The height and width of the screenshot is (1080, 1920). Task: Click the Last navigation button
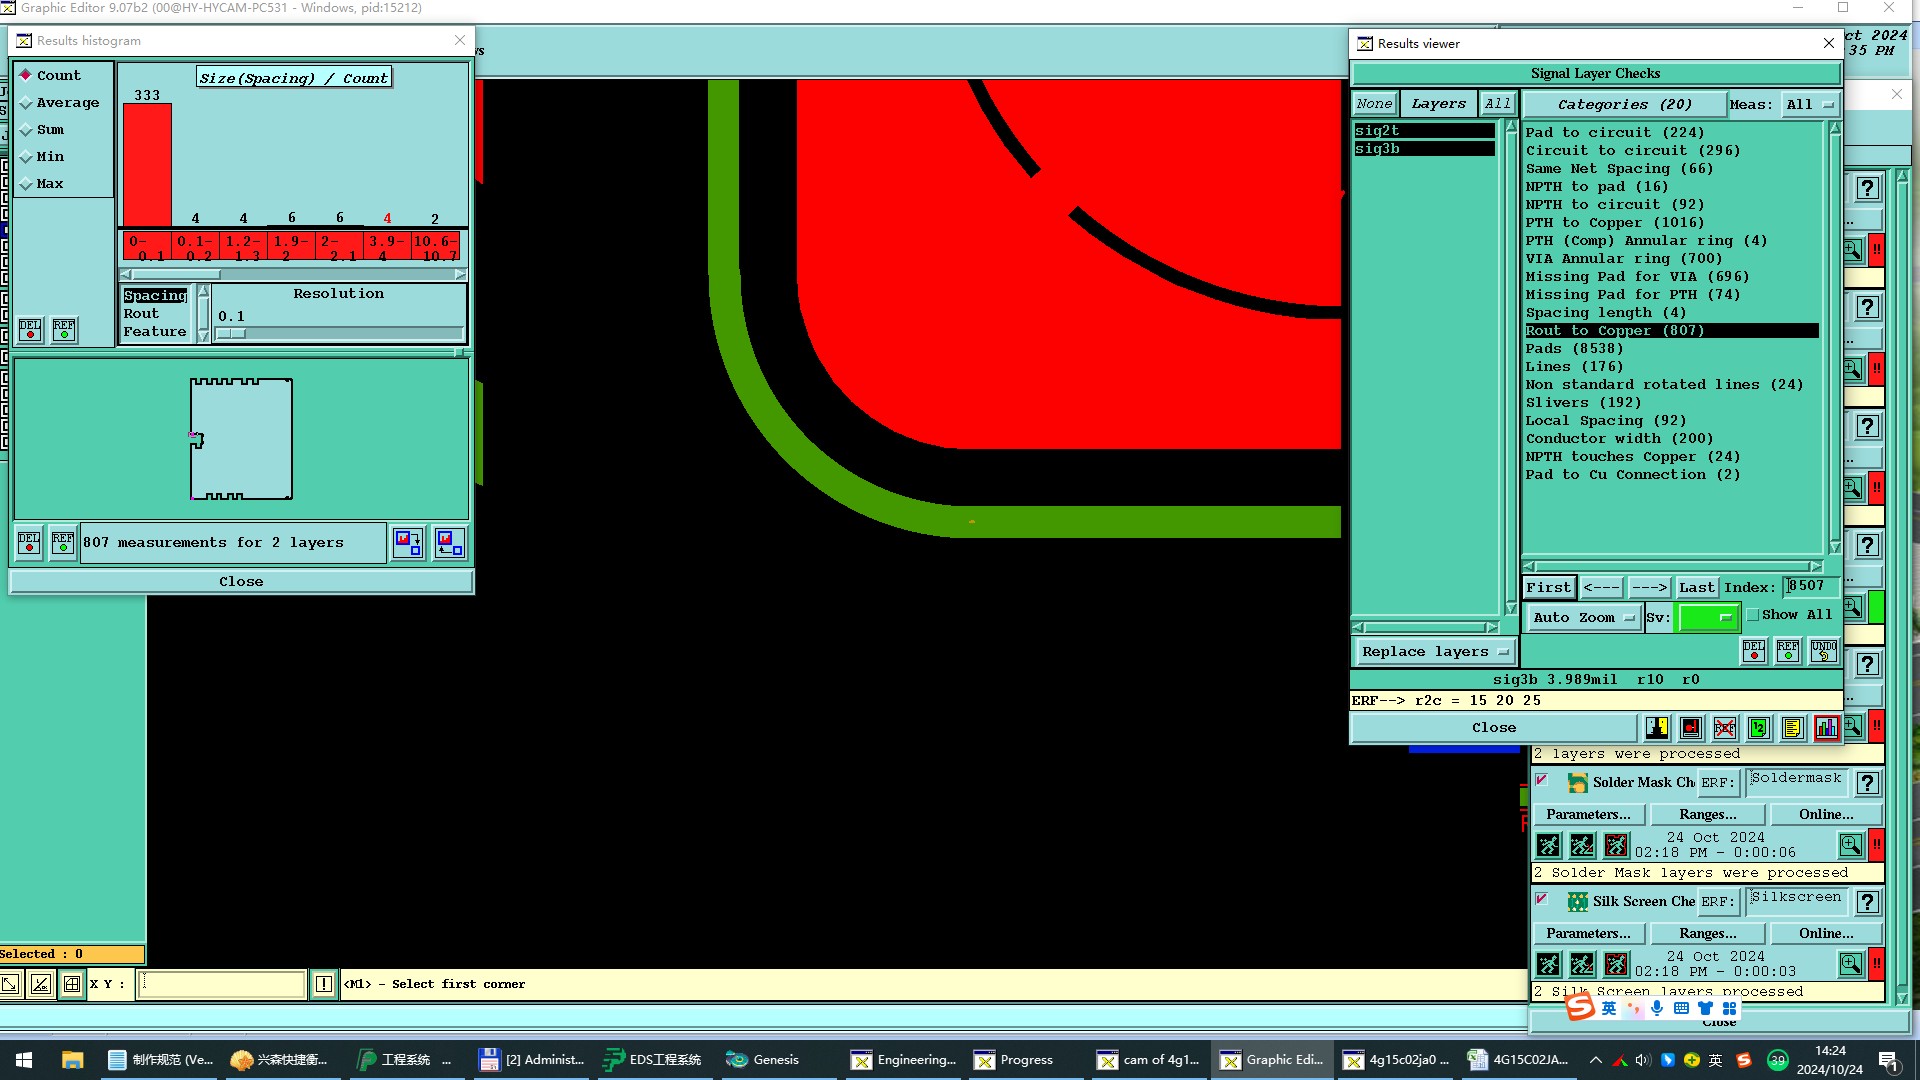(x=1696, y=588)
